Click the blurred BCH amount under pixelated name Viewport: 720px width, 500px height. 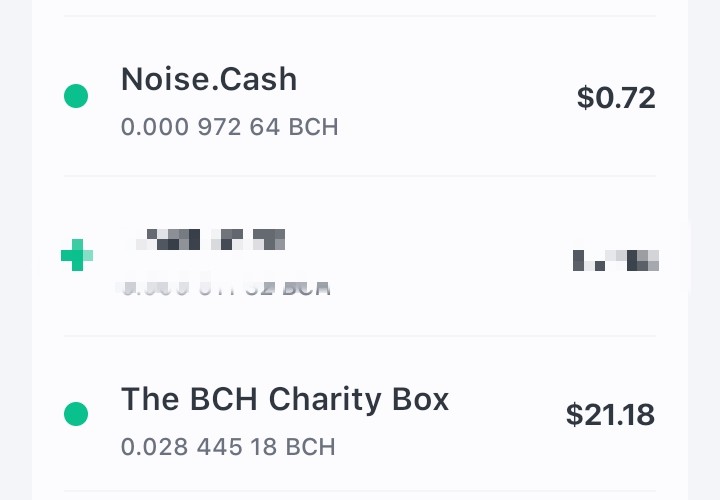(x=225, y=285)
